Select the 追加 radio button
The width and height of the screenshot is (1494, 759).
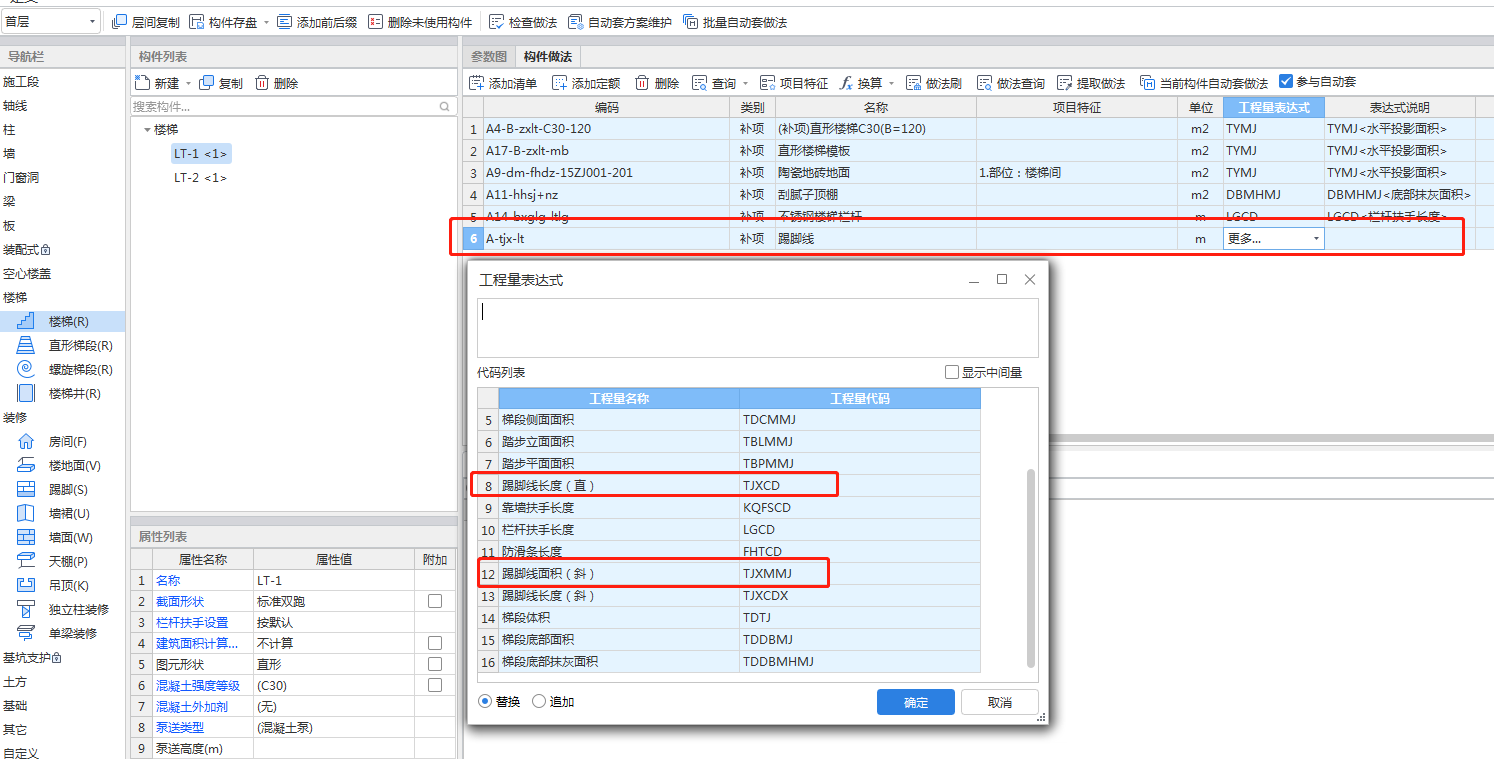[539, 701]
